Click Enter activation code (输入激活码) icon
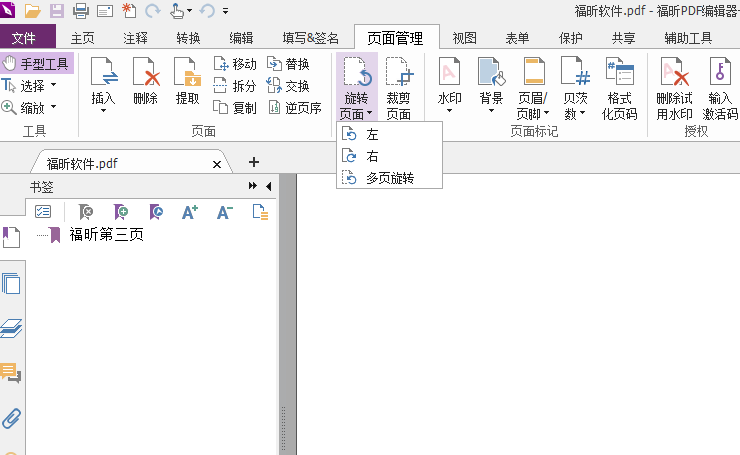The image size is (740, 455). click(x=719, y=87)
